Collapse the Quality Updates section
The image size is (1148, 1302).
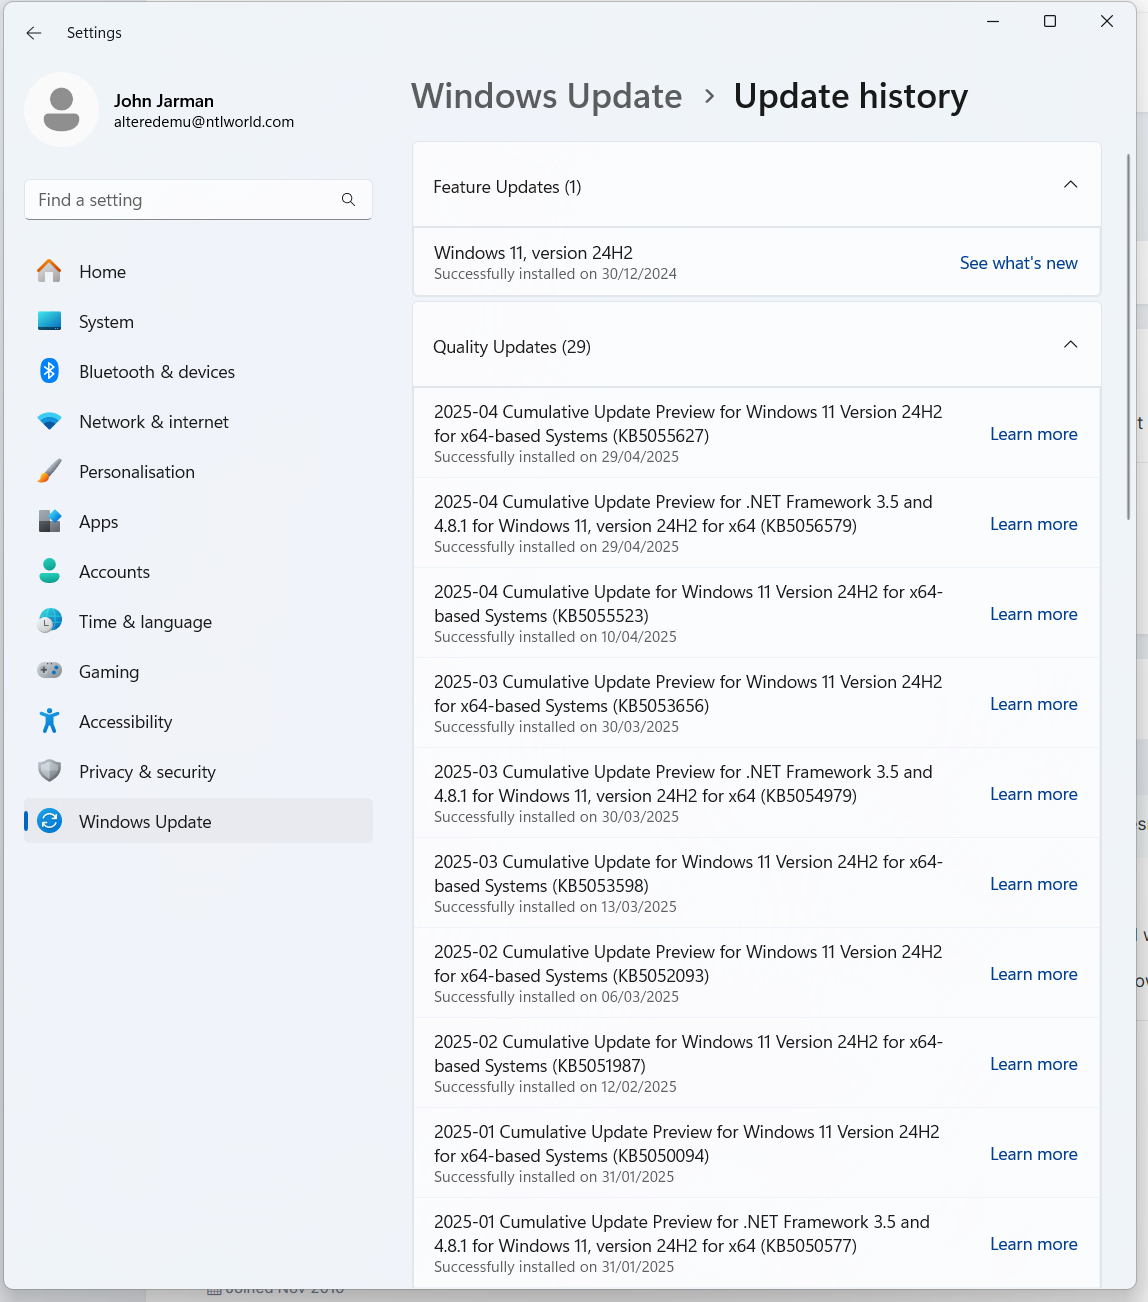coord(1070,345)
